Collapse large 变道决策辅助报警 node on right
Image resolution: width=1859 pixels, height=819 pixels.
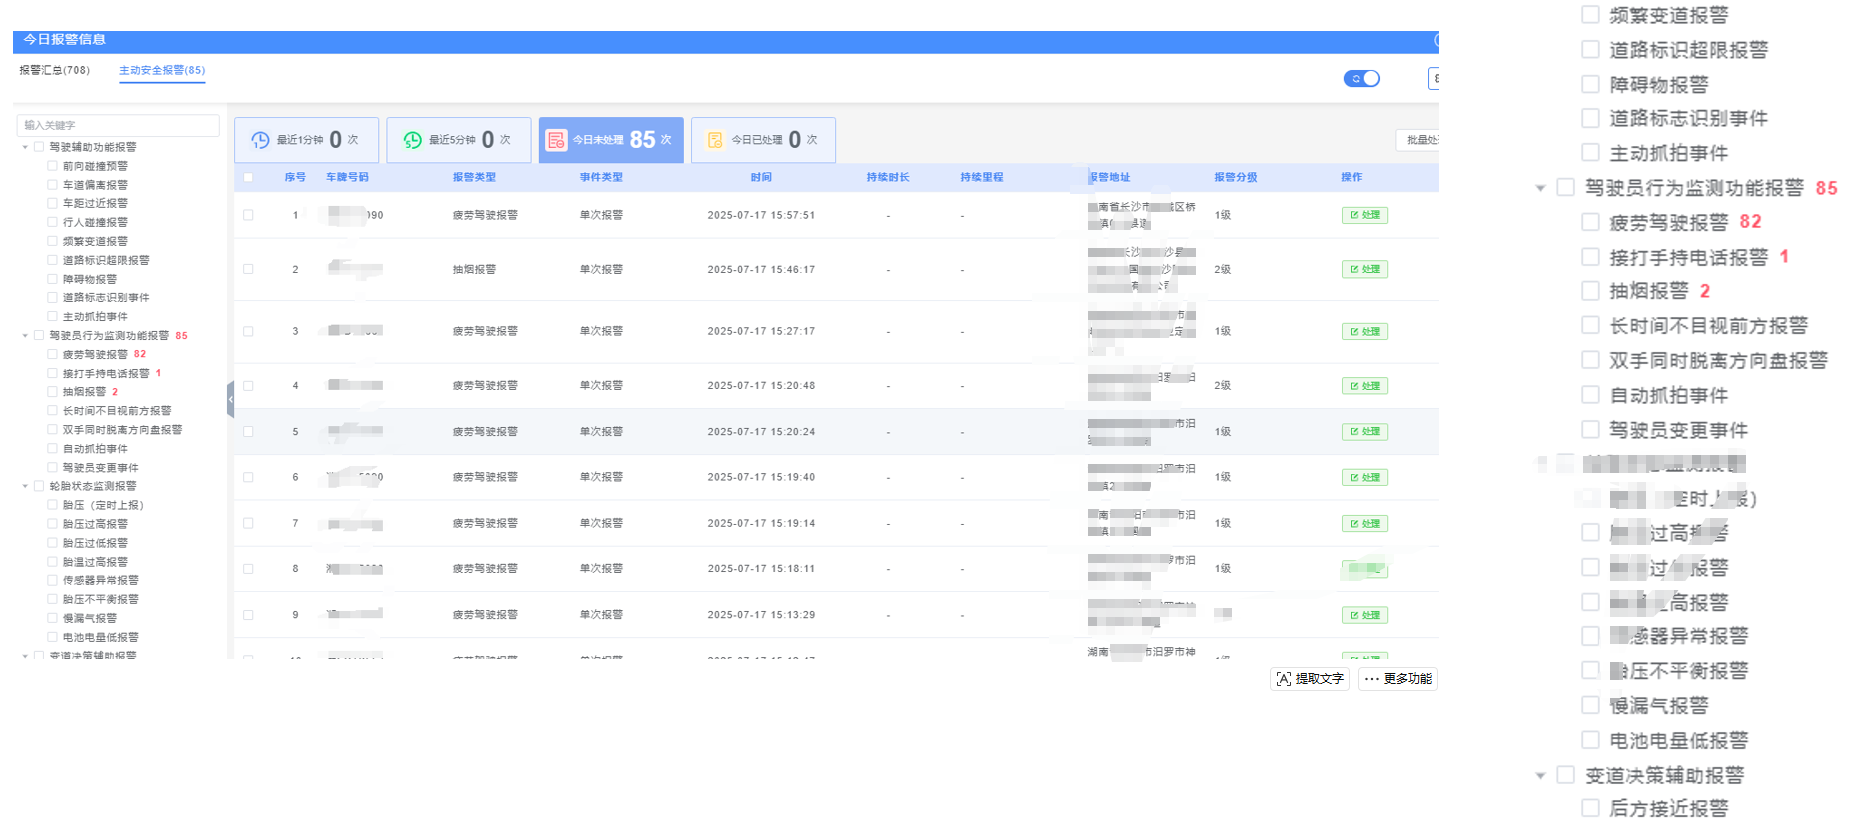[x=1540, y=775]
